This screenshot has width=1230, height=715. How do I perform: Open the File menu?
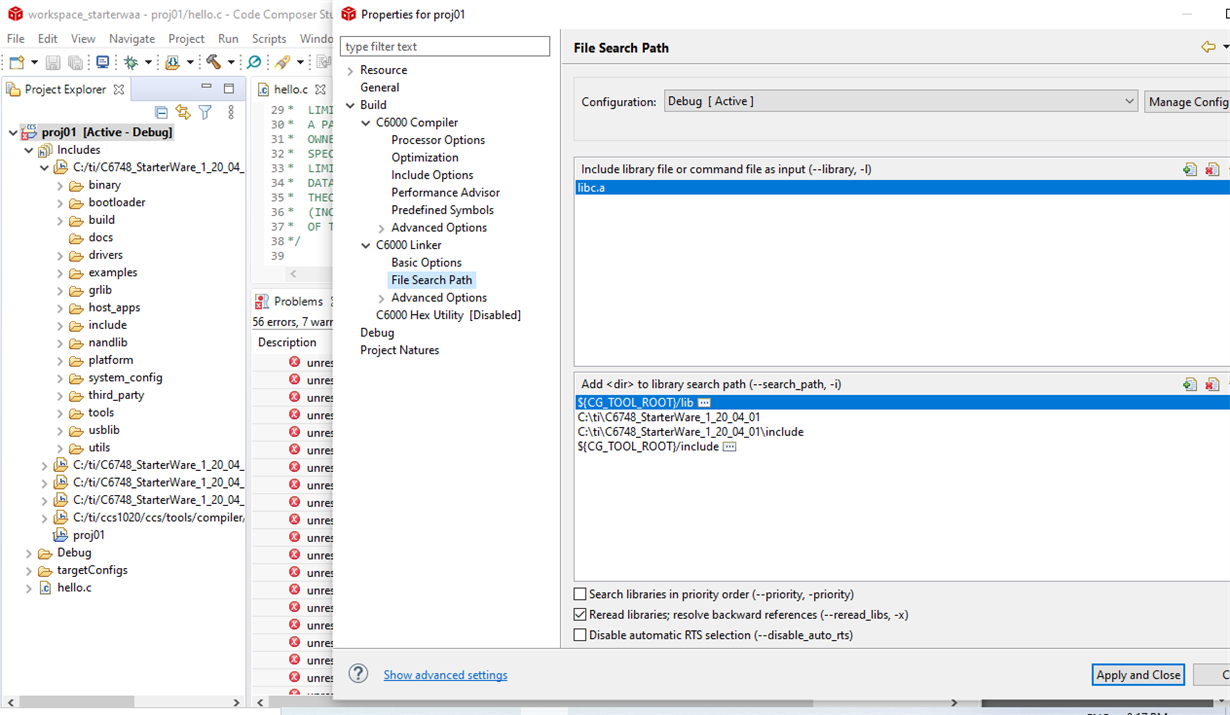tap(16, 38)
